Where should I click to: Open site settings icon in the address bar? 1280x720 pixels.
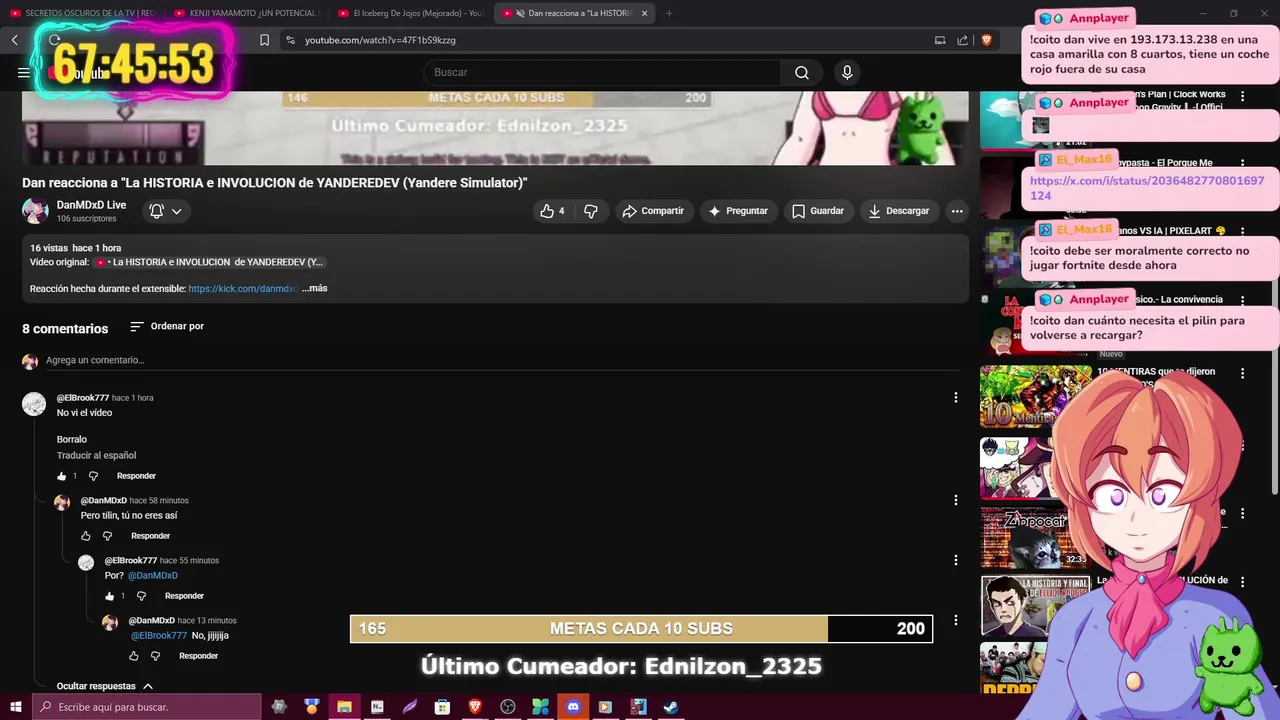(x=290, y=40)
